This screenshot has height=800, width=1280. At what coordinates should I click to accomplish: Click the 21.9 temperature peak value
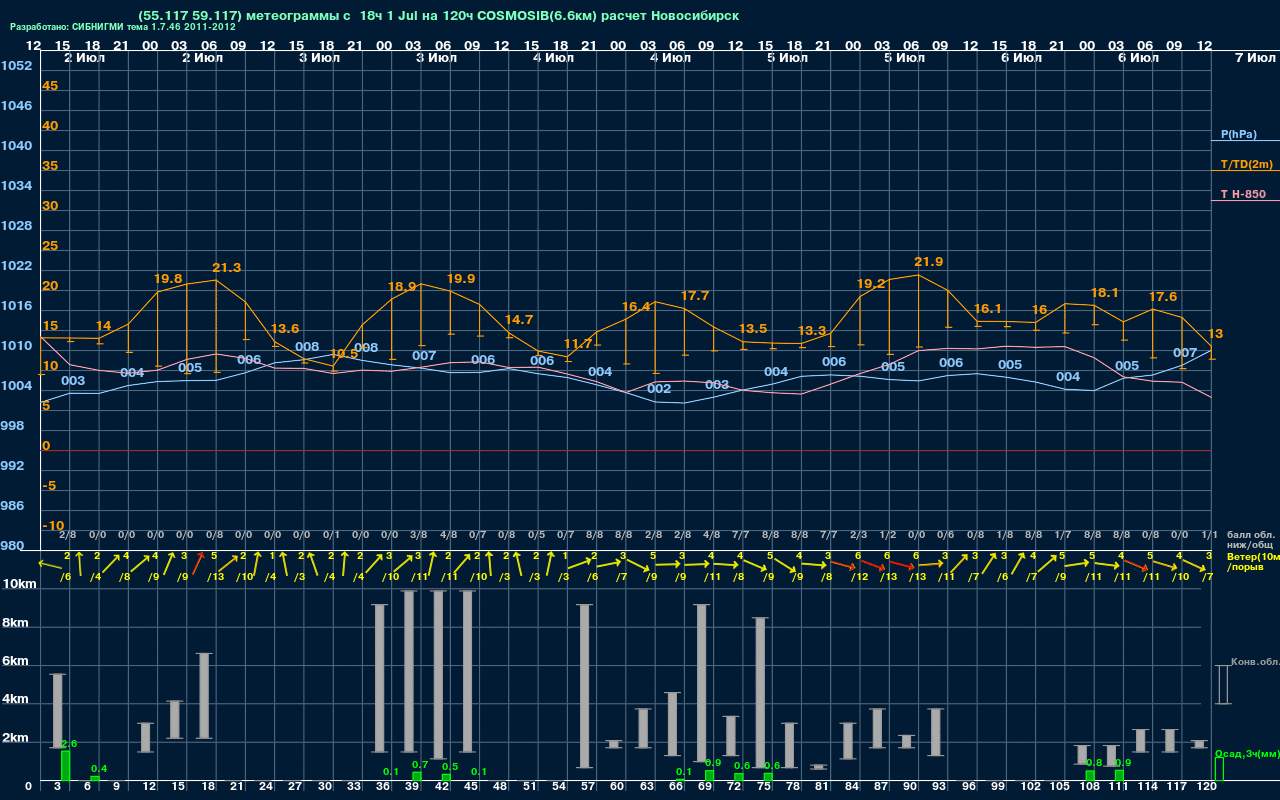(x=928, y=262)
